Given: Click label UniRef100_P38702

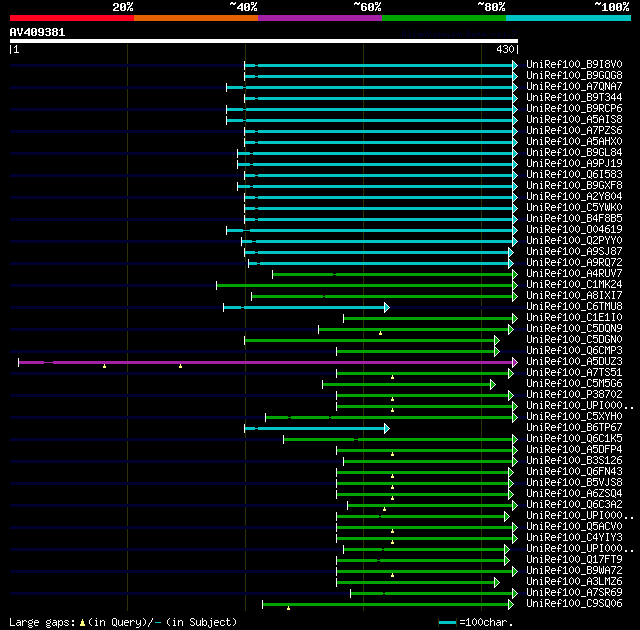Looking at the screenshot, I should pyautogui.click(x=574, y=395).
